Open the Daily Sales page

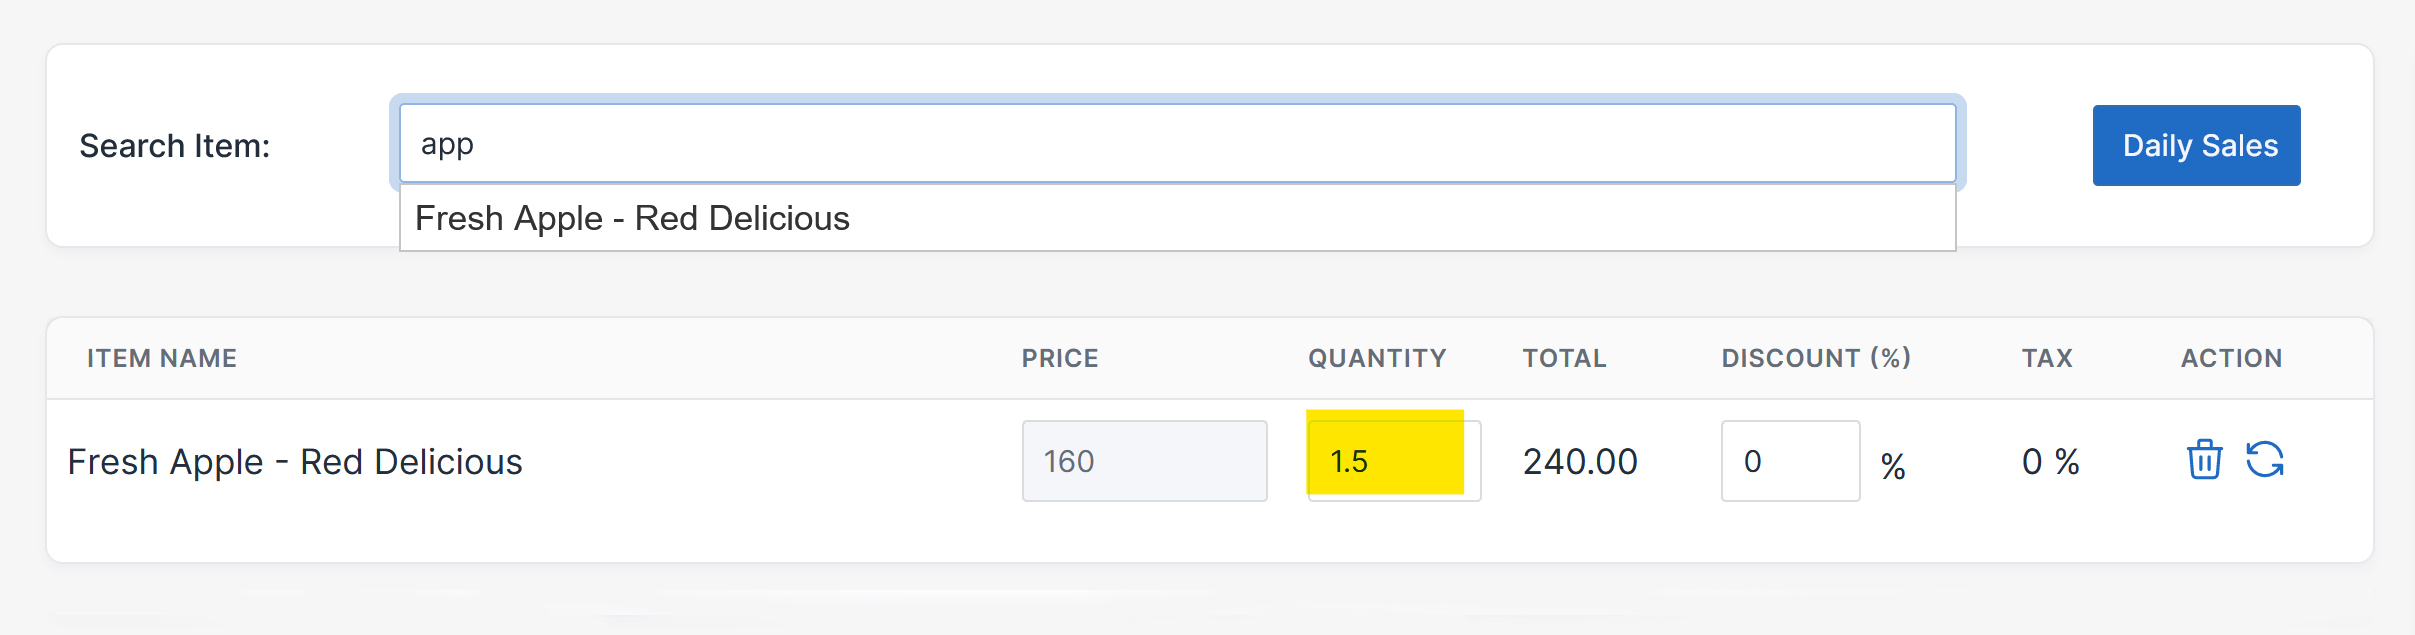point(2196,146)
